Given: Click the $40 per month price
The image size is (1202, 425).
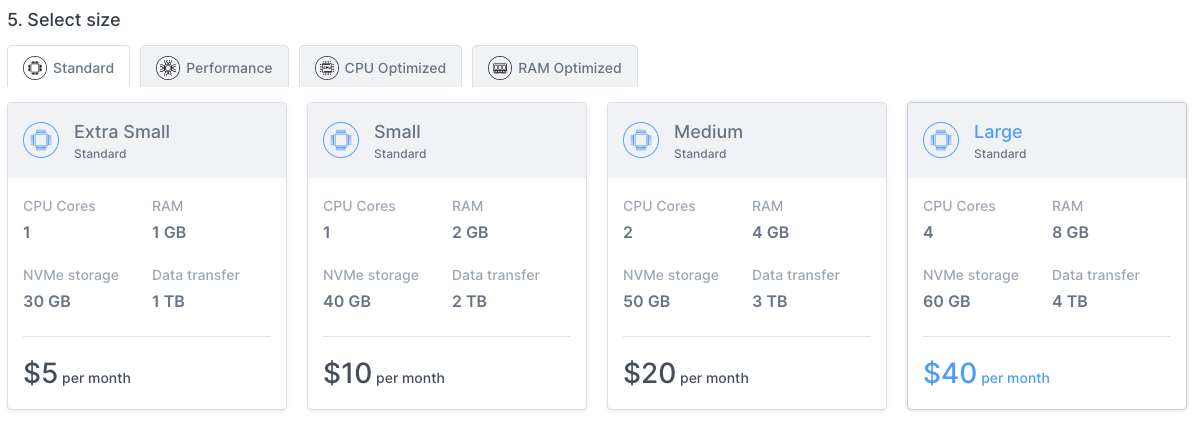Looking at the screenshot, I should 986,374.
